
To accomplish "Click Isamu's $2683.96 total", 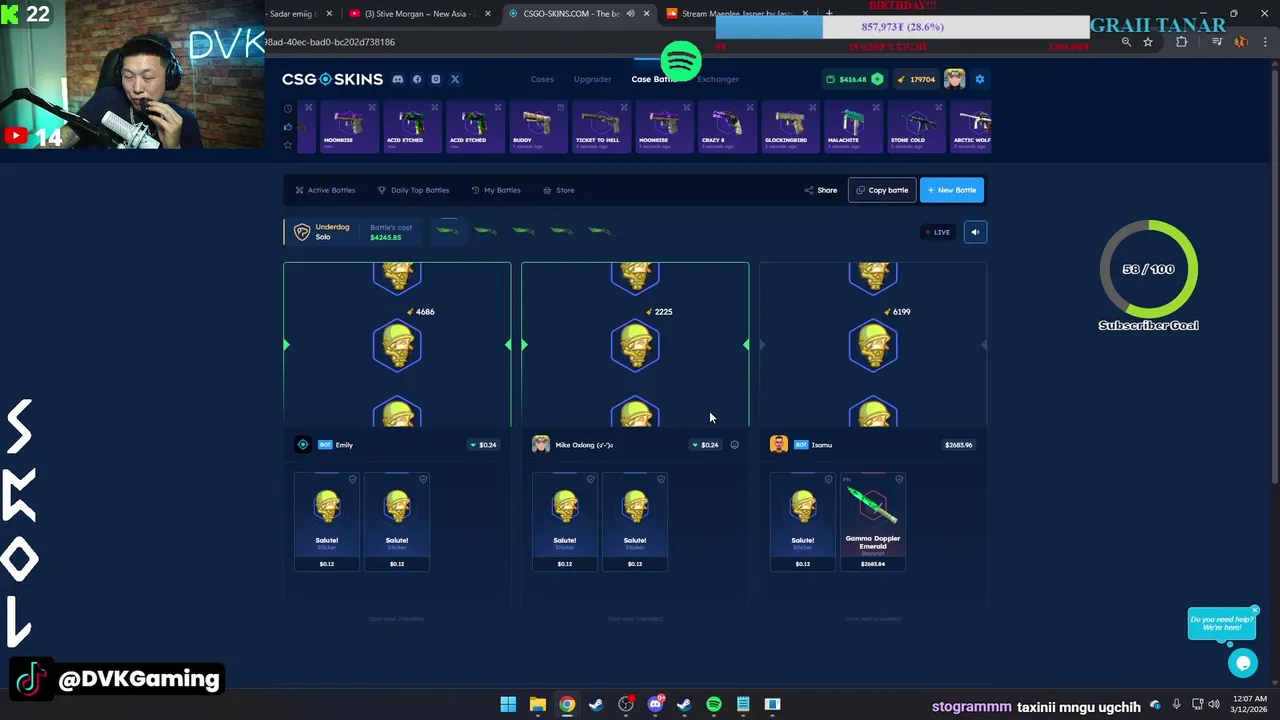I will pyautogui.click(x=958, y=445).
